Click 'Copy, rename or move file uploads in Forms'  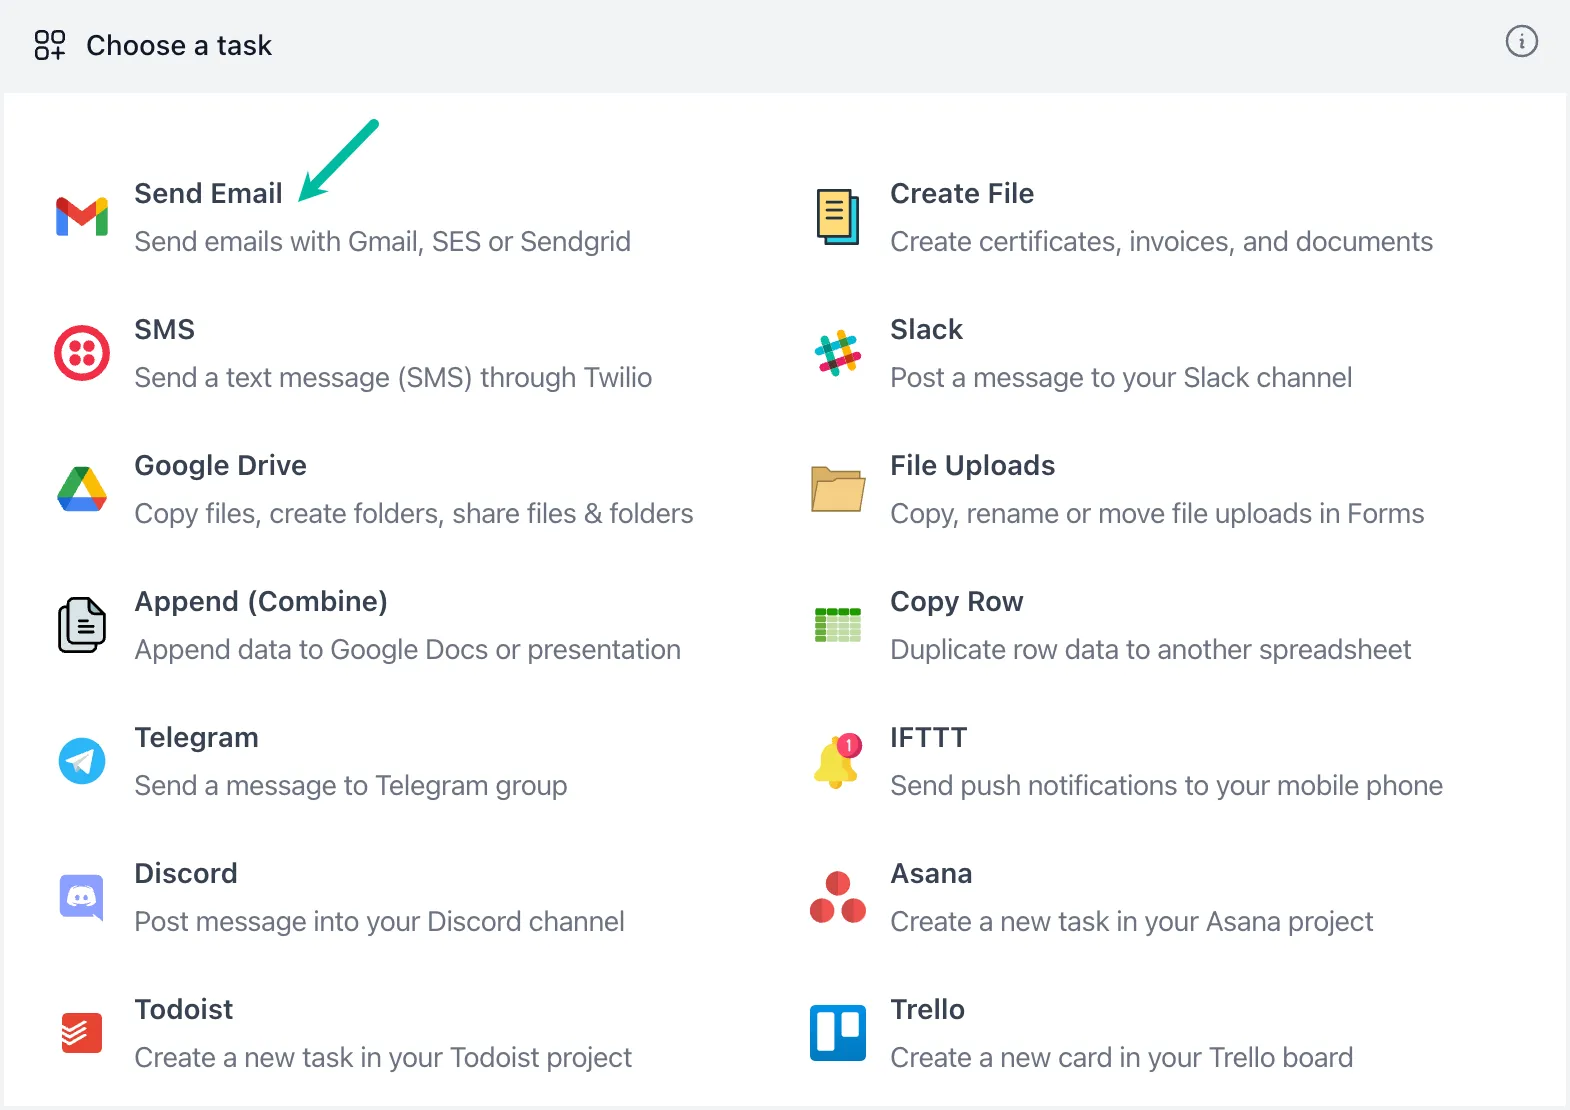(x=1158, y=513)
